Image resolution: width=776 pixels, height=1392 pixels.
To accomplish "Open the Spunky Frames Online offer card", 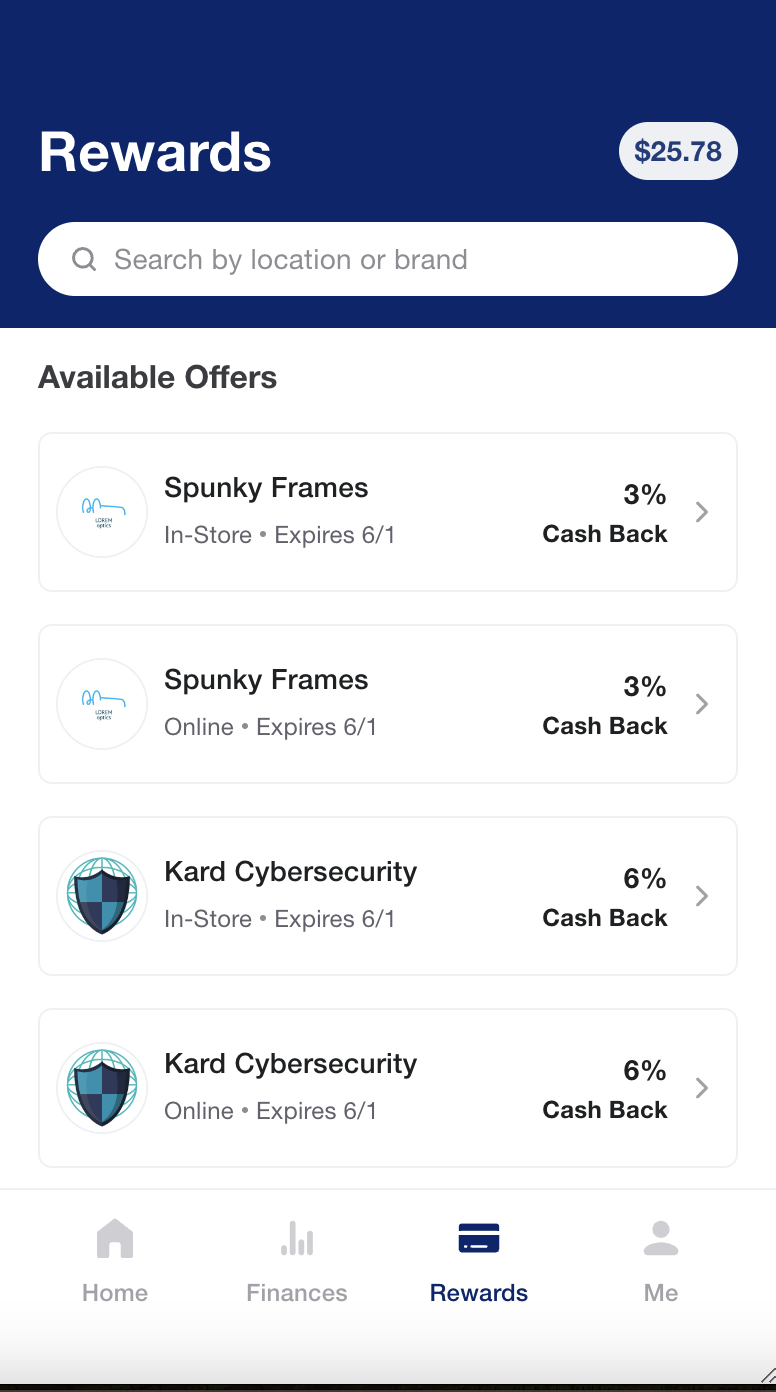I will point(388,704).
